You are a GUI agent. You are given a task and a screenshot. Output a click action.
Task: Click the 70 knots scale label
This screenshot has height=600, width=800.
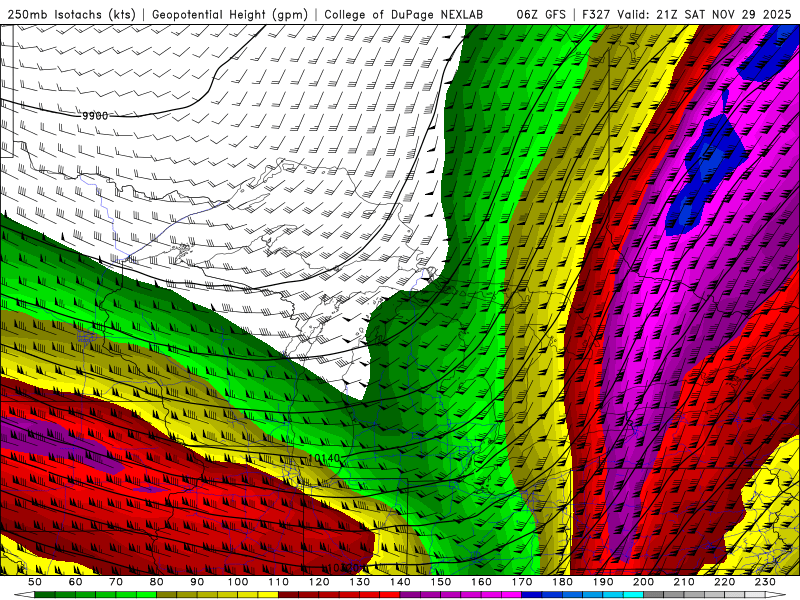[x=116, y=582]
